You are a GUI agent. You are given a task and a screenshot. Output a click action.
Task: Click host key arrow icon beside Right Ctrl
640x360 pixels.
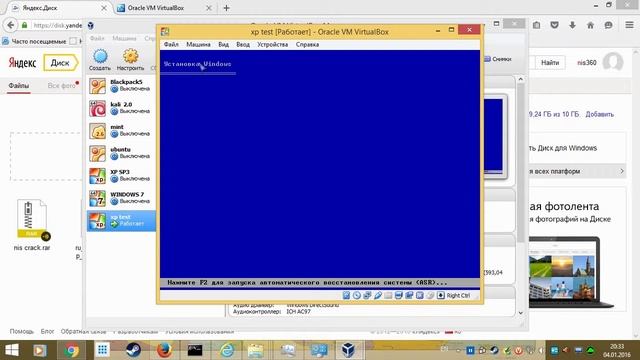tap(441, 295)
